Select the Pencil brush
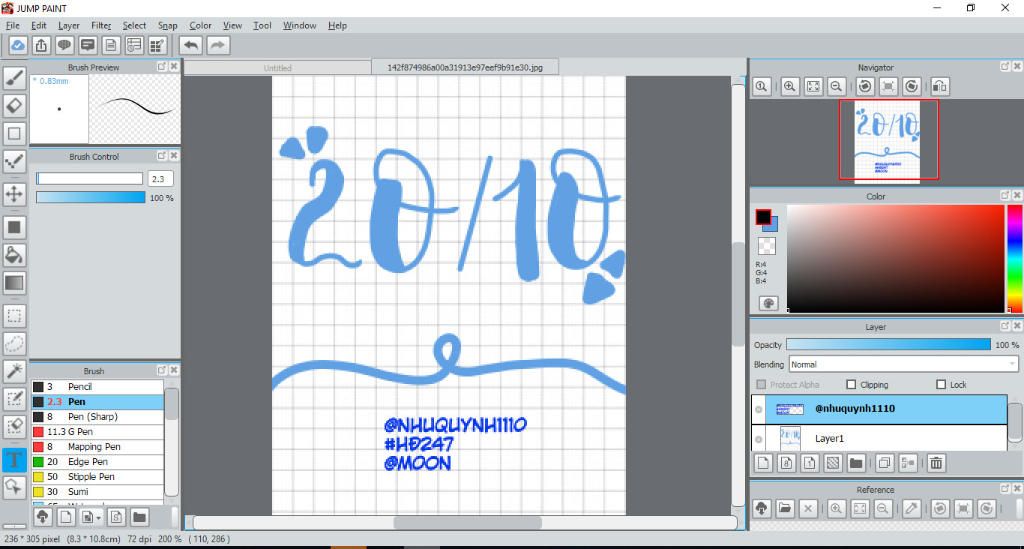This screenshot has height=549, width=1024. pyautogui.click(x=97, y=386)
